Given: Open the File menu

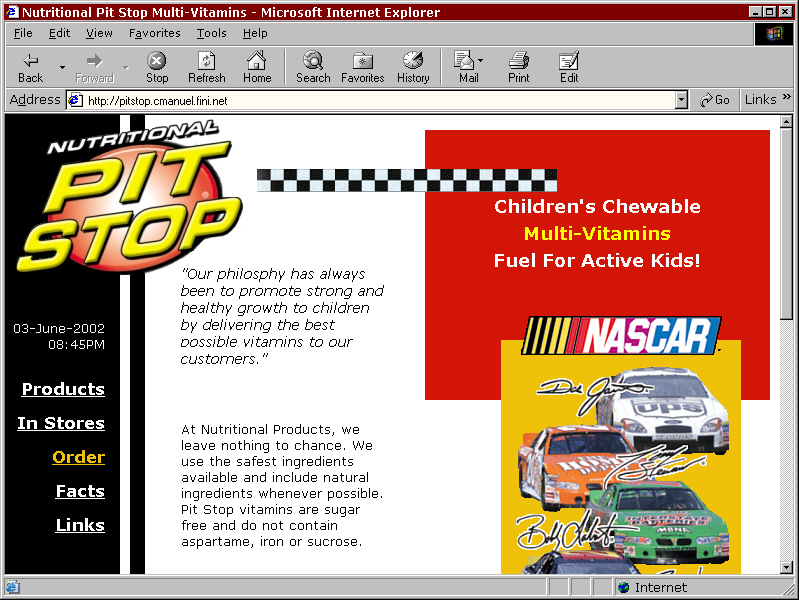Looking at the screenshot, I should (23, 33).
